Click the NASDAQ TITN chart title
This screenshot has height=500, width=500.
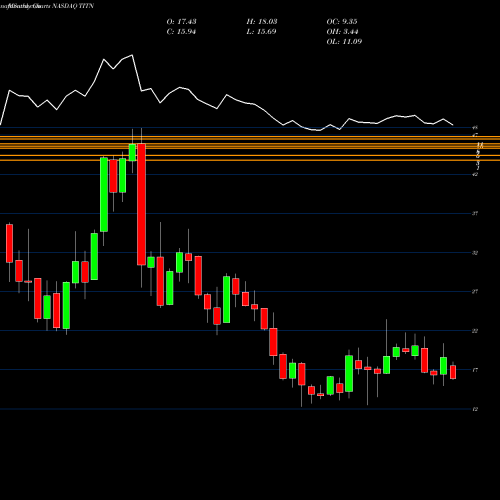pyautogui.click(x=73, y=6)
